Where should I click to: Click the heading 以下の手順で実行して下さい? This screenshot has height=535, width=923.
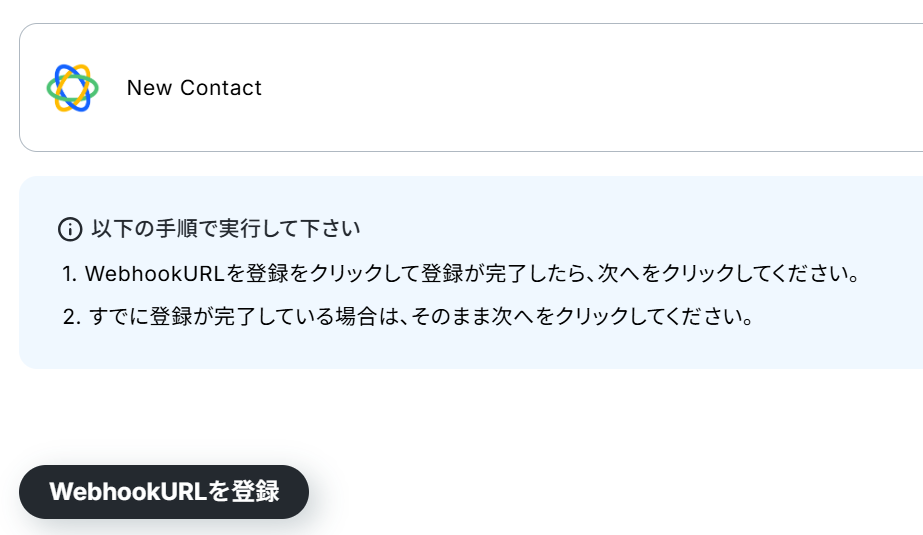pos(226,229)
